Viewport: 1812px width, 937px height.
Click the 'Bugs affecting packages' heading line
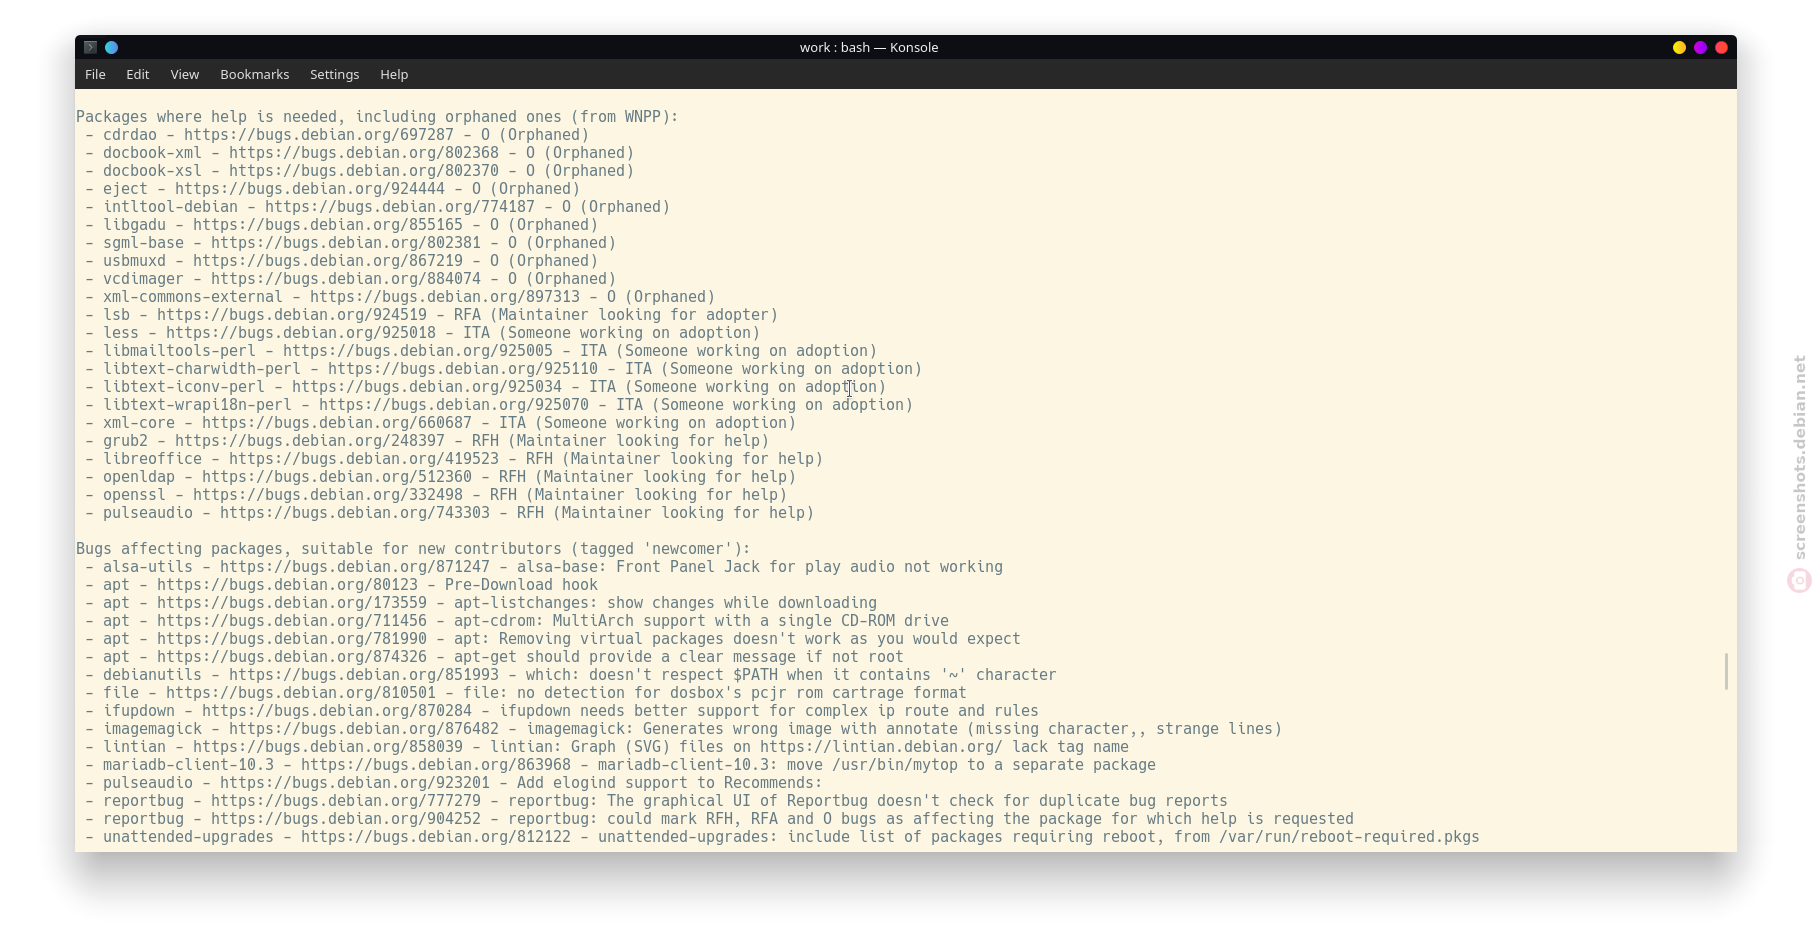point(413,549)
